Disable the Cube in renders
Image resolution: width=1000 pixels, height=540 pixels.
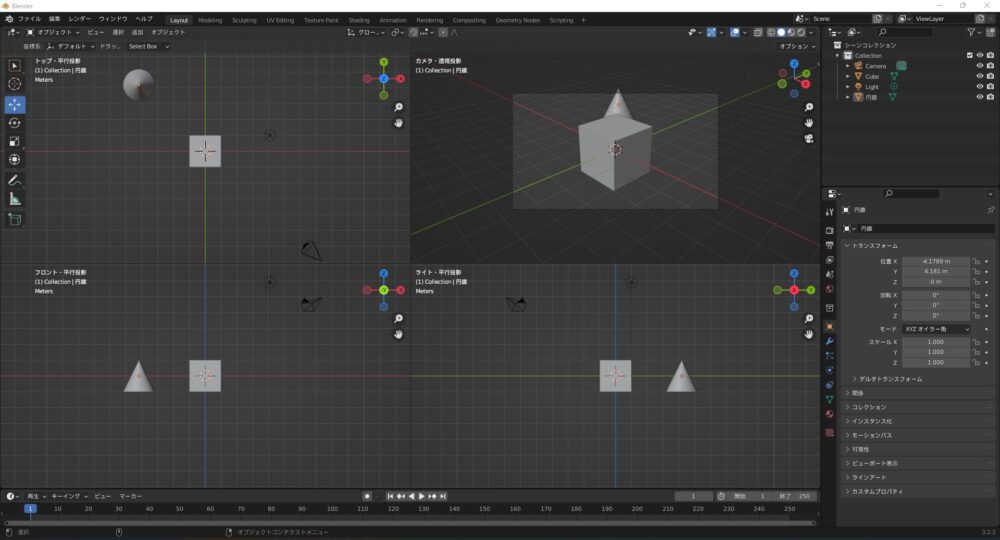(x=990, y=76)
